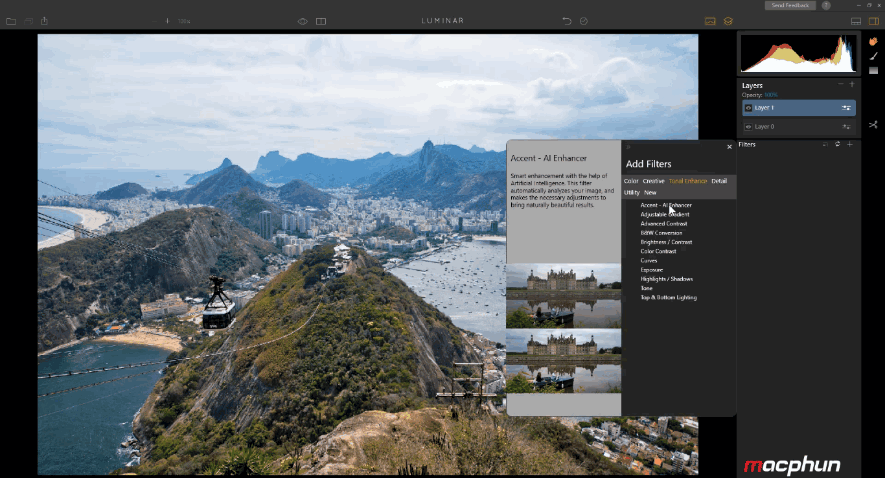885x478 pixels.
Task: Toggle the layers panel icon in the toolbar
Action: pos(728,21)
